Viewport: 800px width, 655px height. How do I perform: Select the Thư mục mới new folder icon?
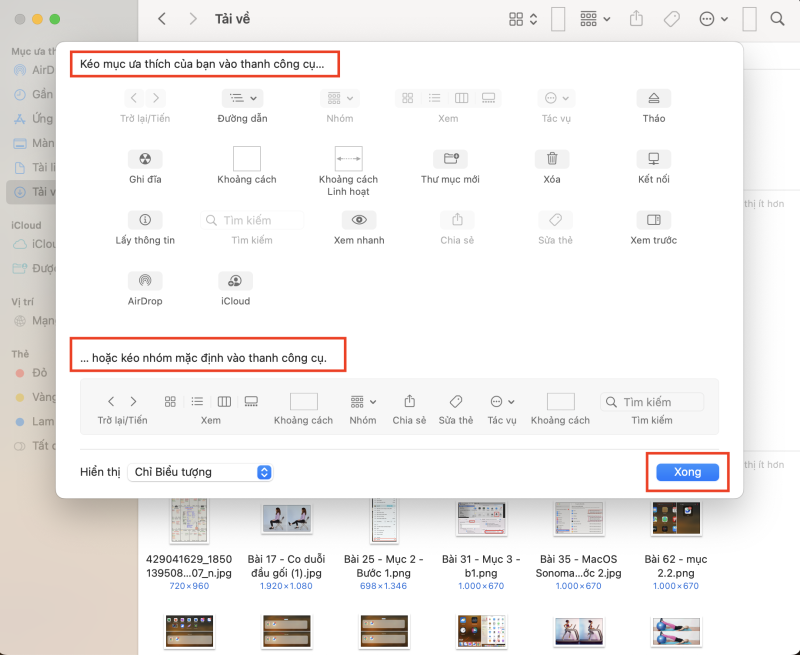449,158
